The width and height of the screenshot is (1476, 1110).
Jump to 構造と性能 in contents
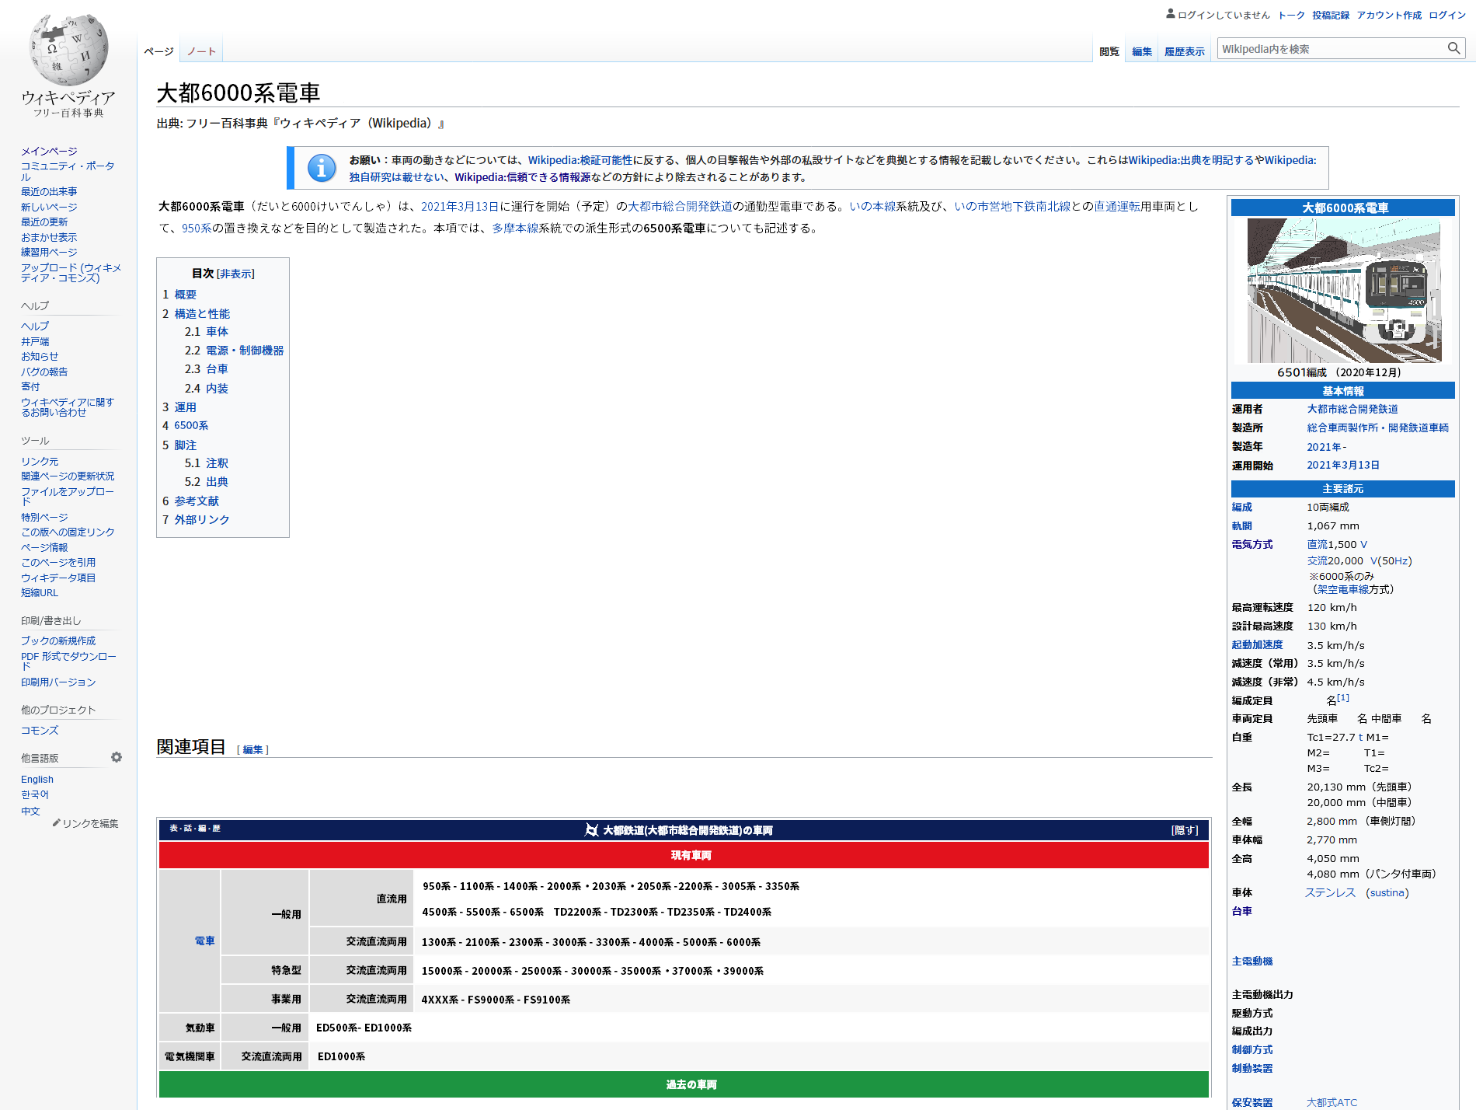point(202,314)
